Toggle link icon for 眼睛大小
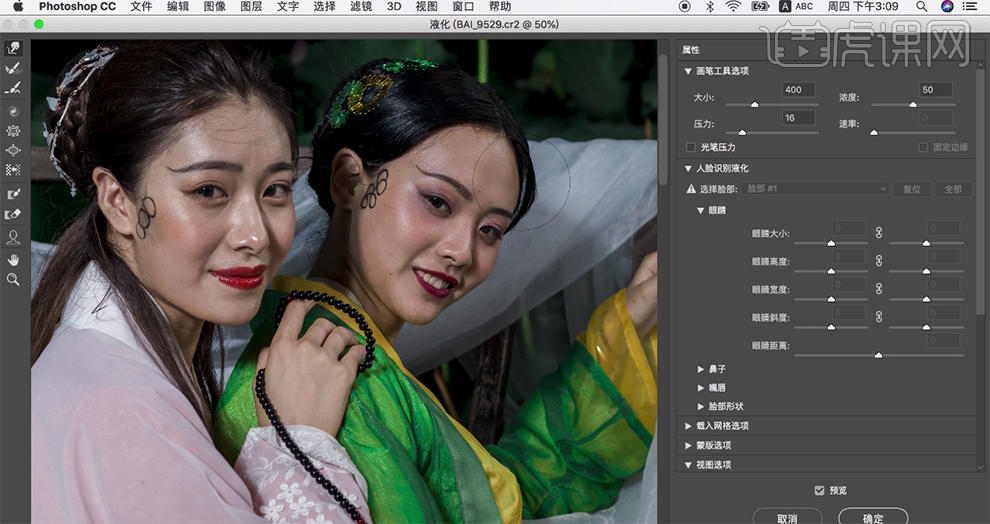This screenshot has width=990, height=524. 879,232
